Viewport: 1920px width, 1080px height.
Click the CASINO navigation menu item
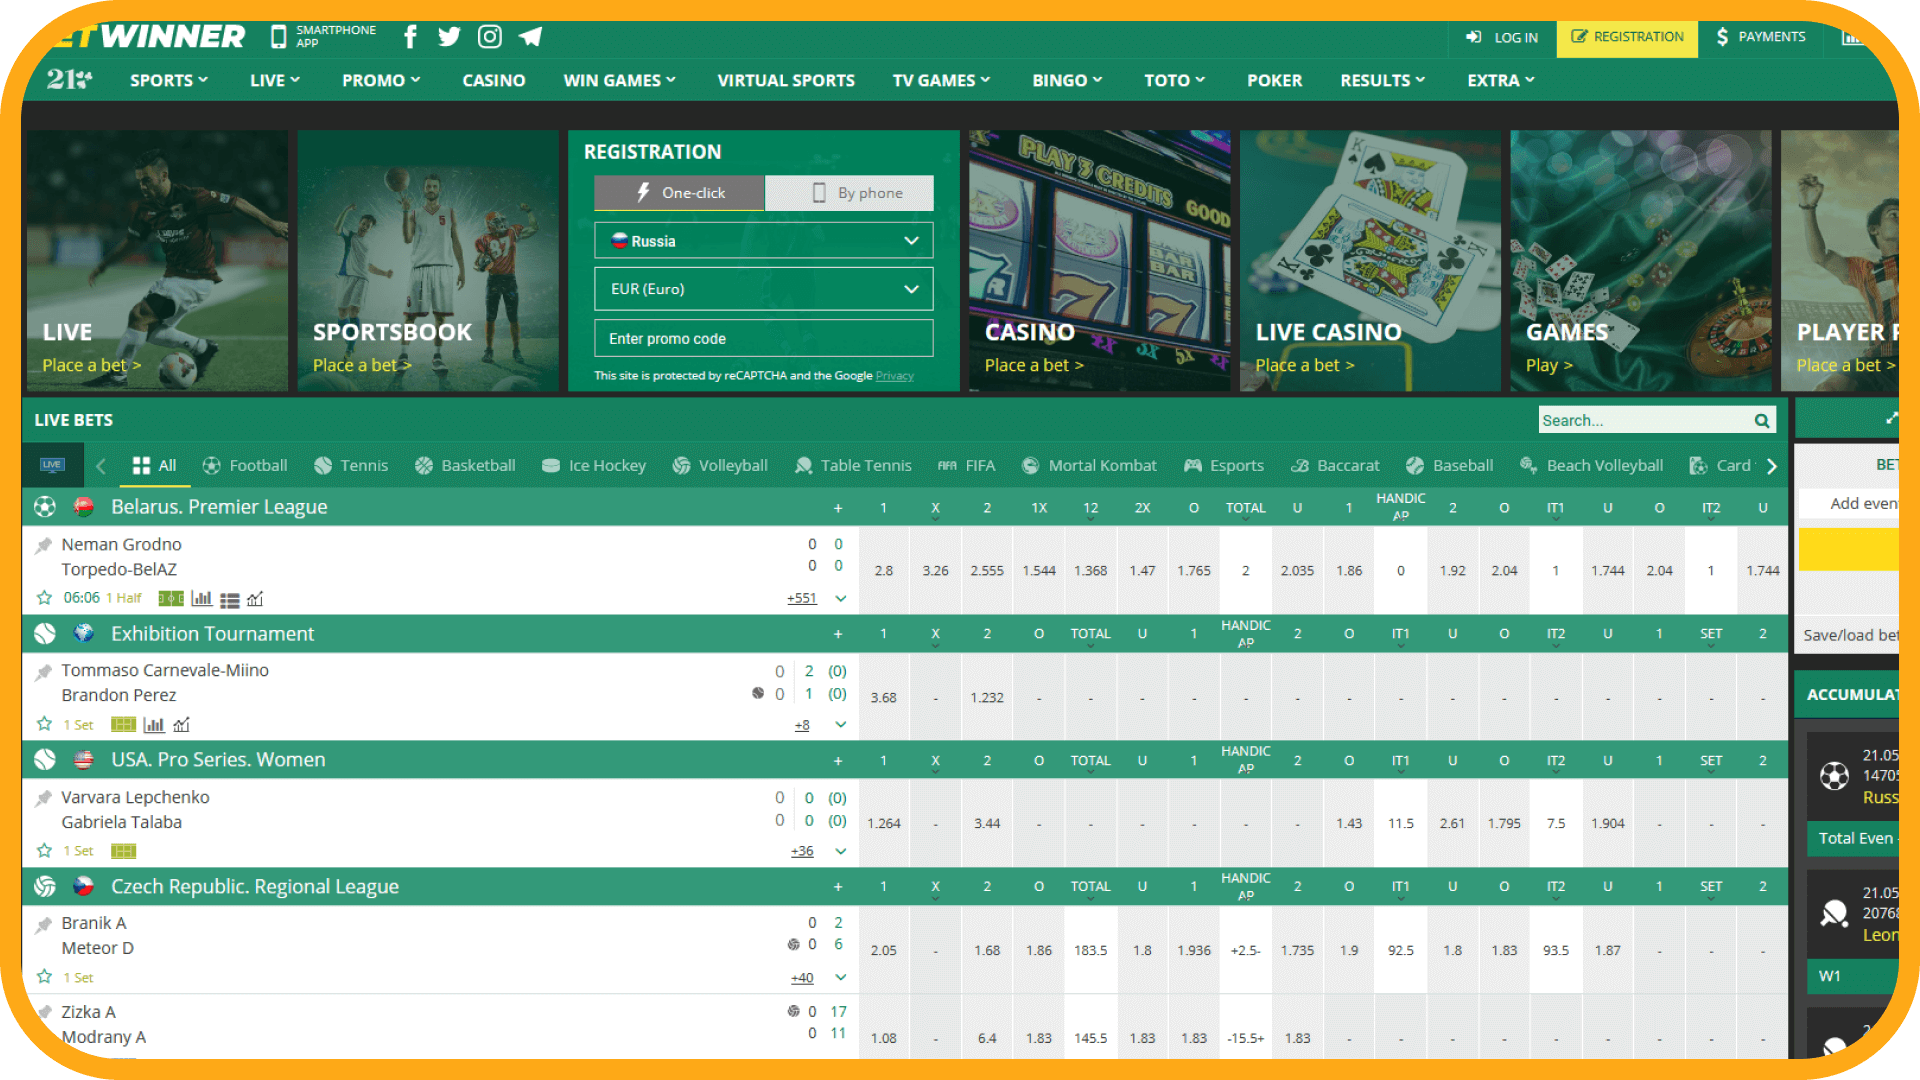[x=491, y=79]
